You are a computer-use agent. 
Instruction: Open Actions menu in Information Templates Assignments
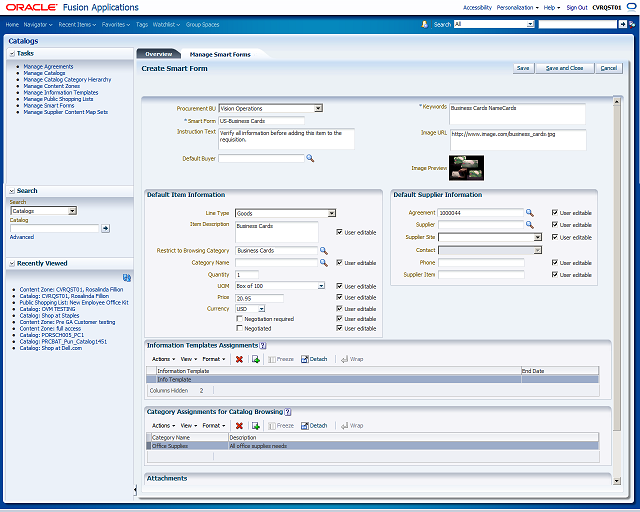point(163,359)
